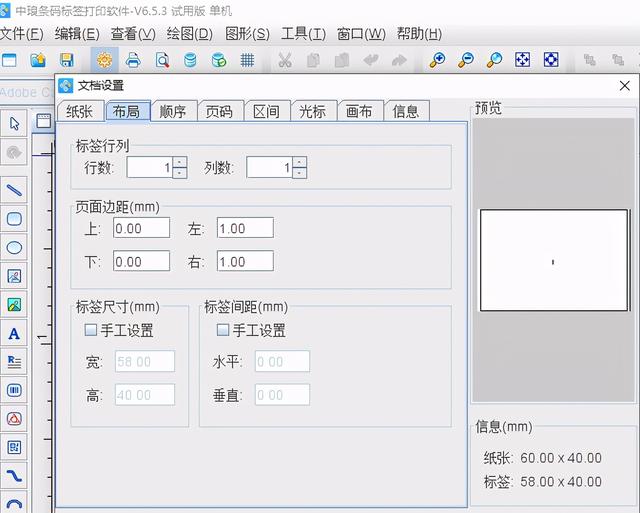The width and height of the screenshot is (640, 513).
Task: Select the text tool A icon
Action: pos(15,334)
